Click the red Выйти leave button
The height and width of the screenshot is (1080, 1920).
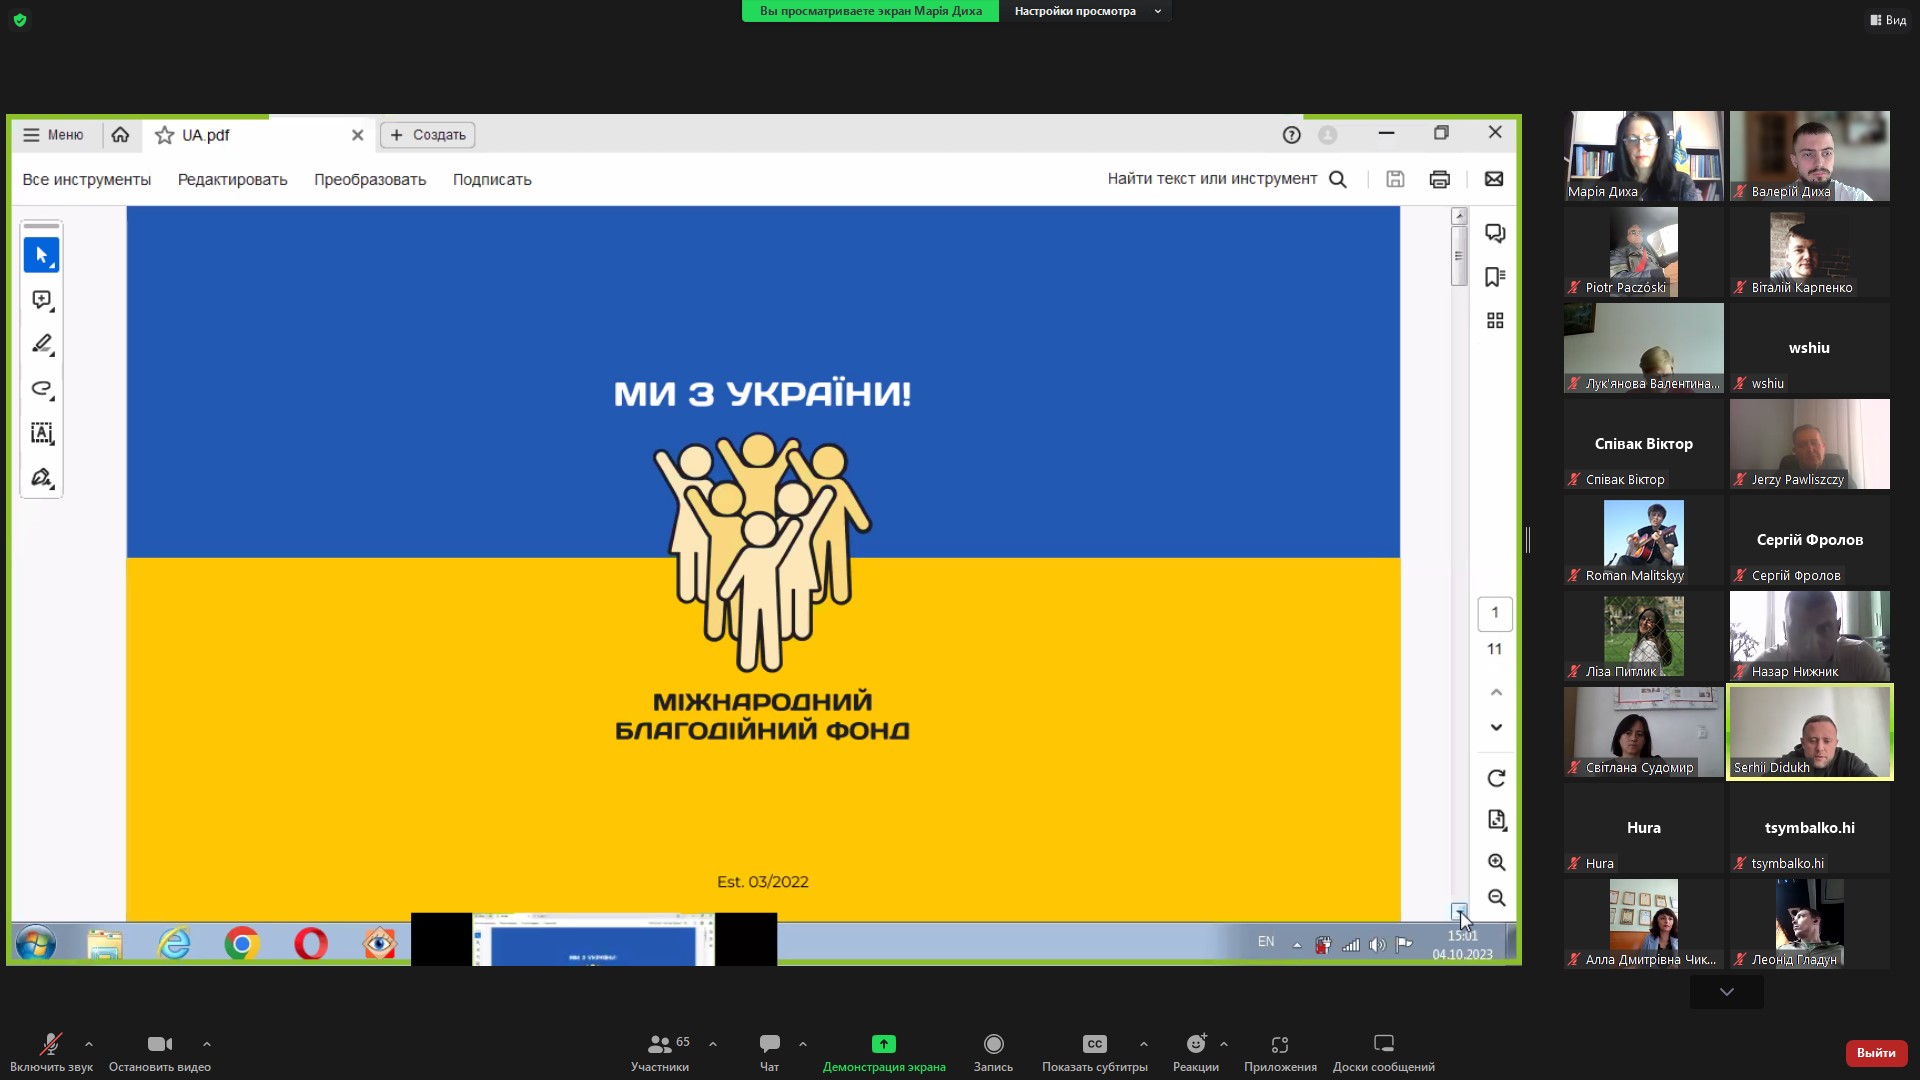(1875, 1052)
